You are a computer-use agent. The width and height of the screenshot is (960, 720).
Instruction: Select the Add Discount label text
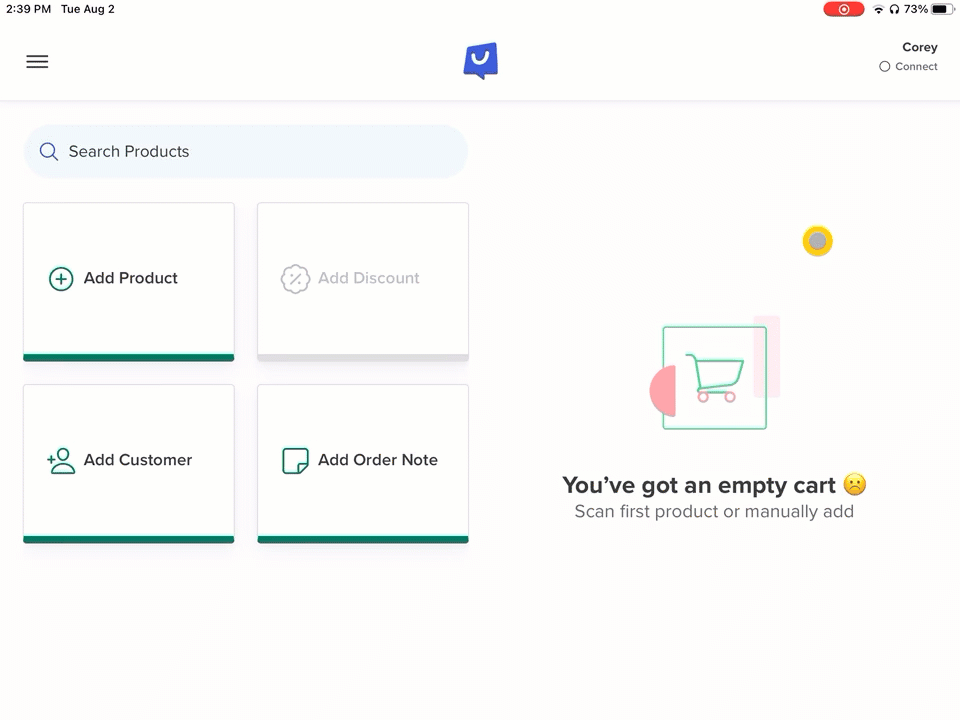pyautogui.click(x=368, y=279)
